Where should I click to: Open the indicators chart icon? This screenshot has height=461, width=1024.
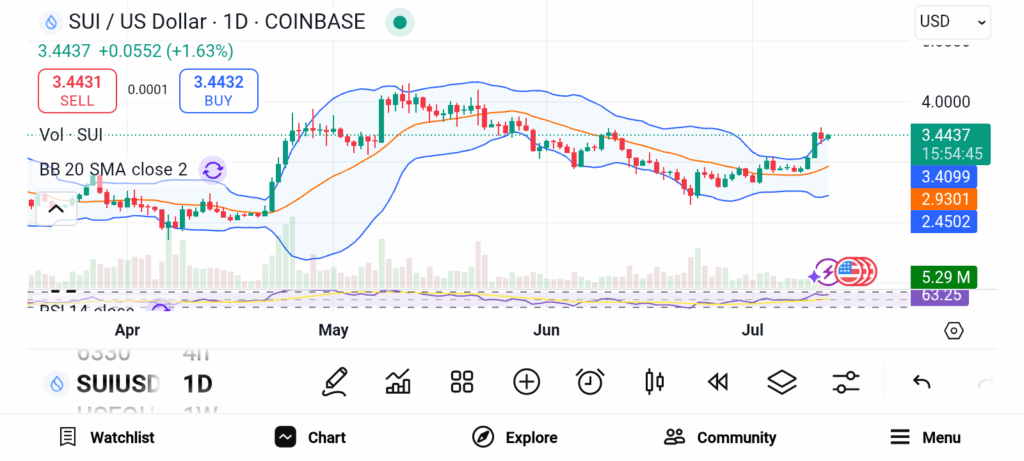pos(398,382)
